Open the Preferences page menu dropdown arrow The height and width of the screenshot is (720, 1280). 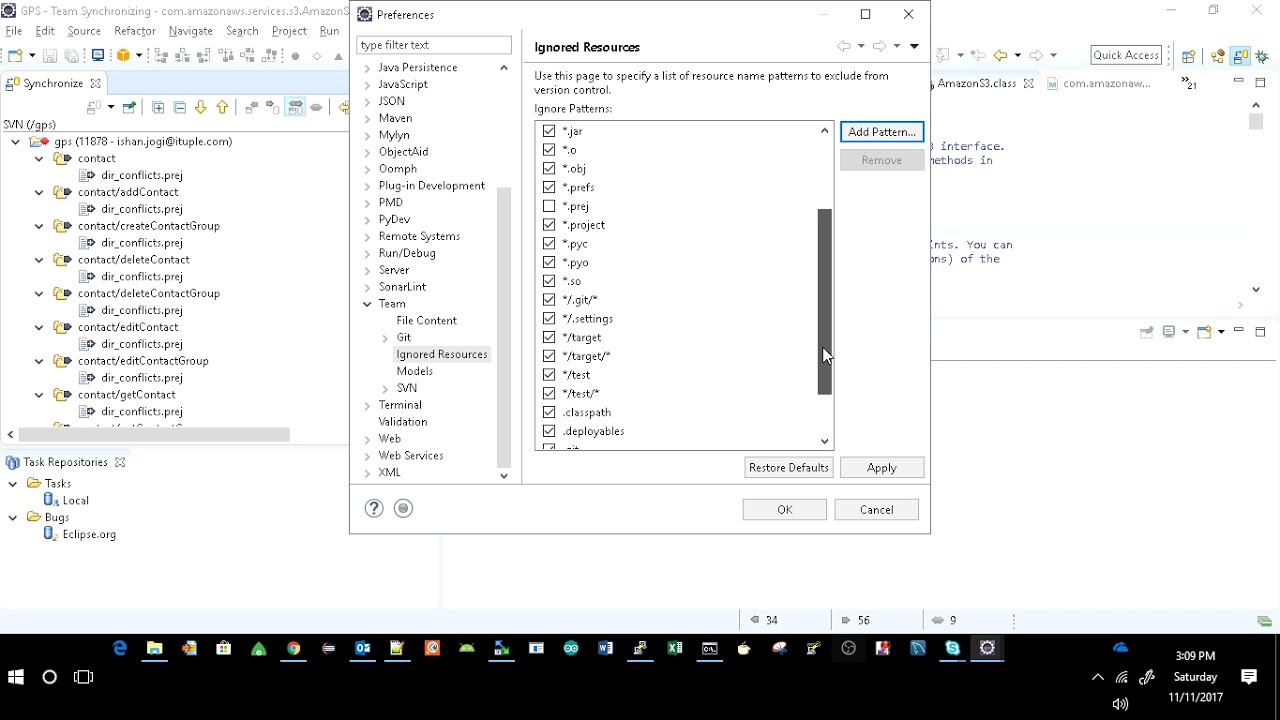click(x=914, y=46)
